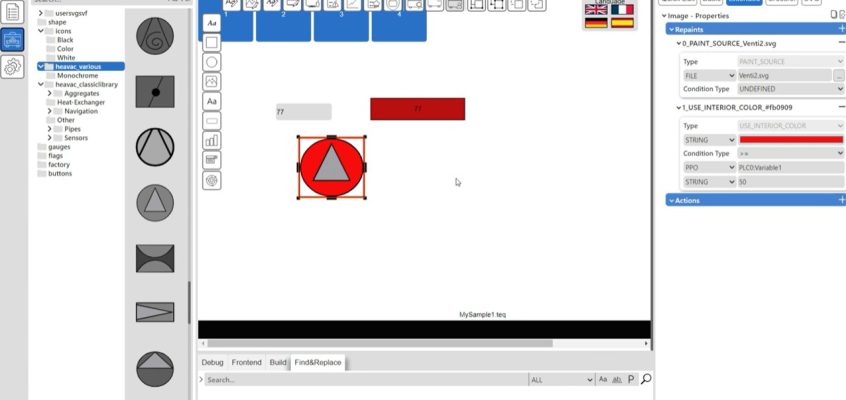Switch language using the German flag
The height and width of the screenshot is (400, 846).
(596, 22)
